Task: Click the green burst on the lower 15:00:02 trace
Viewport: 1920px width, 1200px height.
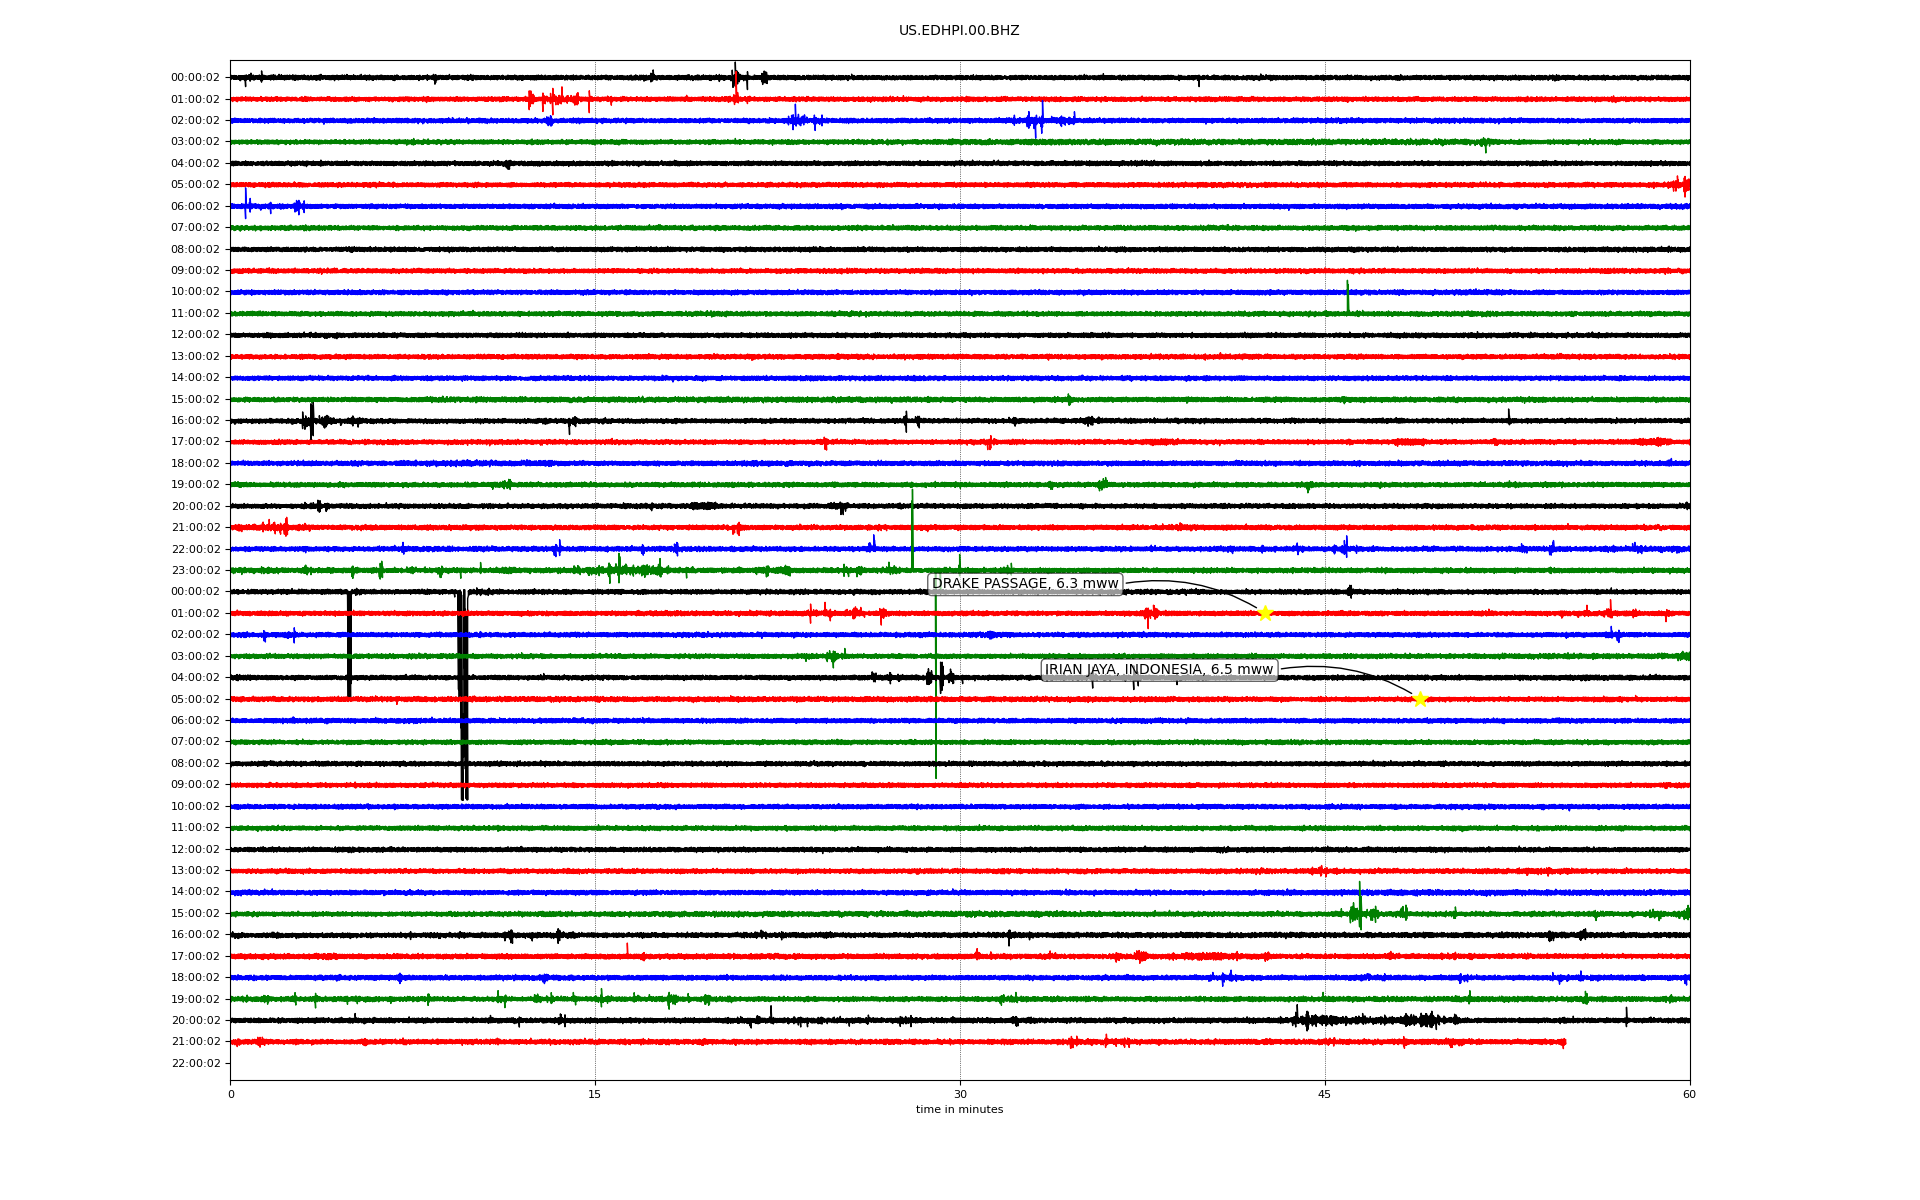Action: coord(1360,912)
